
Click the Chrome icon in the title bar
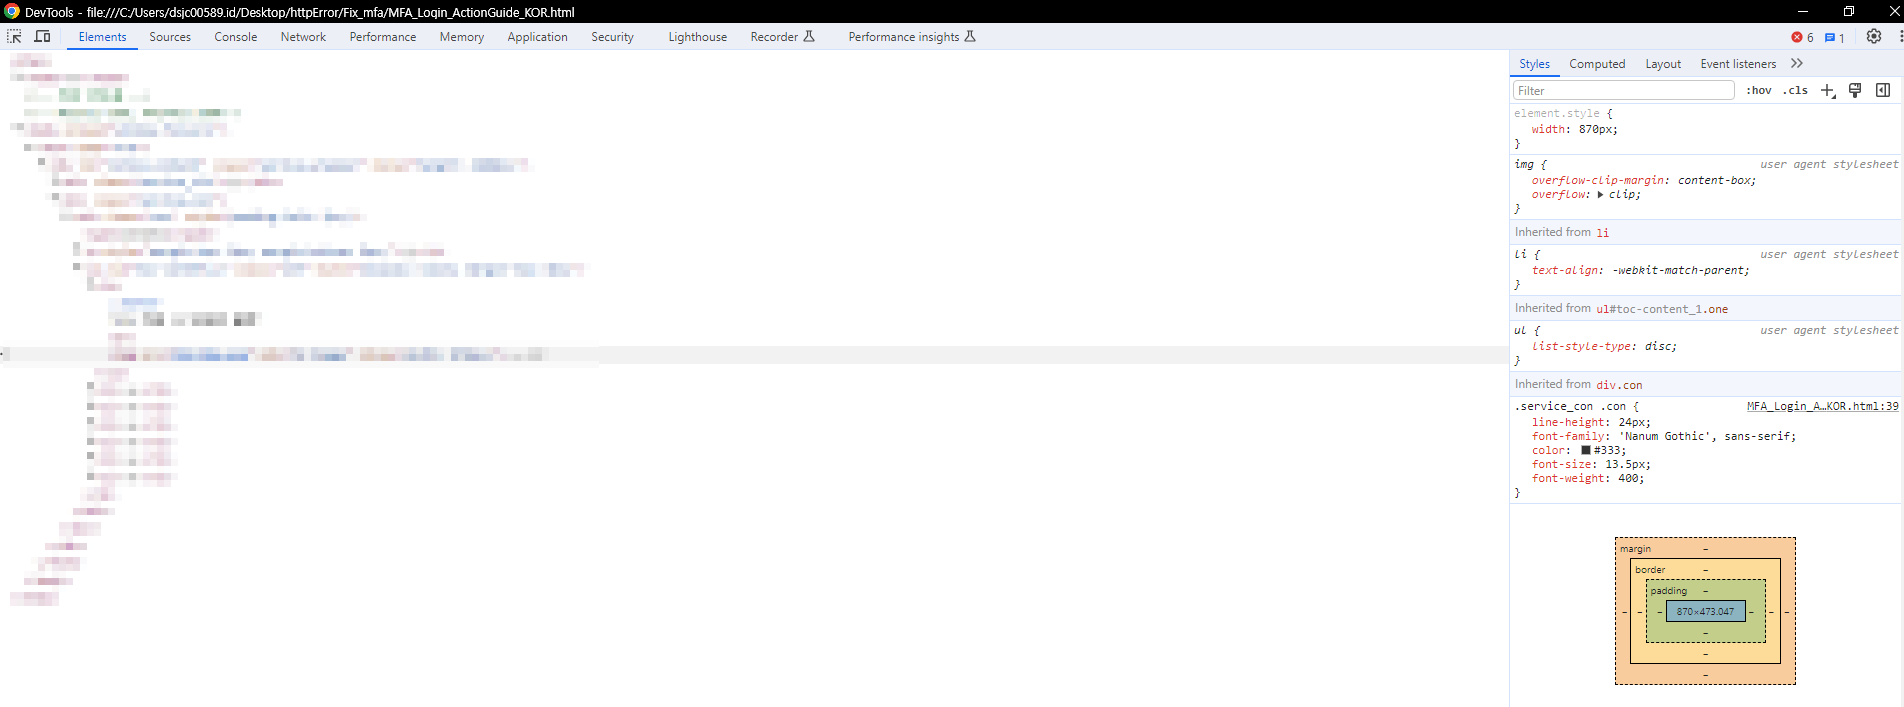(x=12, y=12)
